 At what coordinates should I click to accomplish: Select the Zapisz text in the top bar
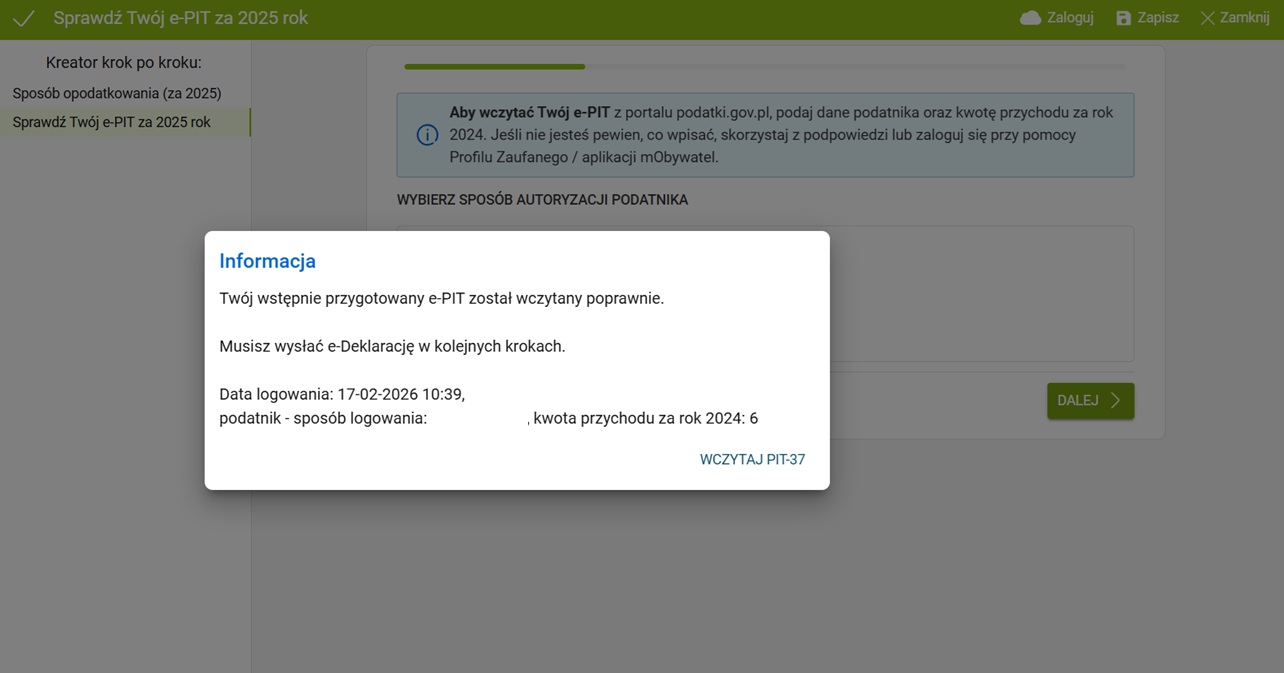[1158, 18]
